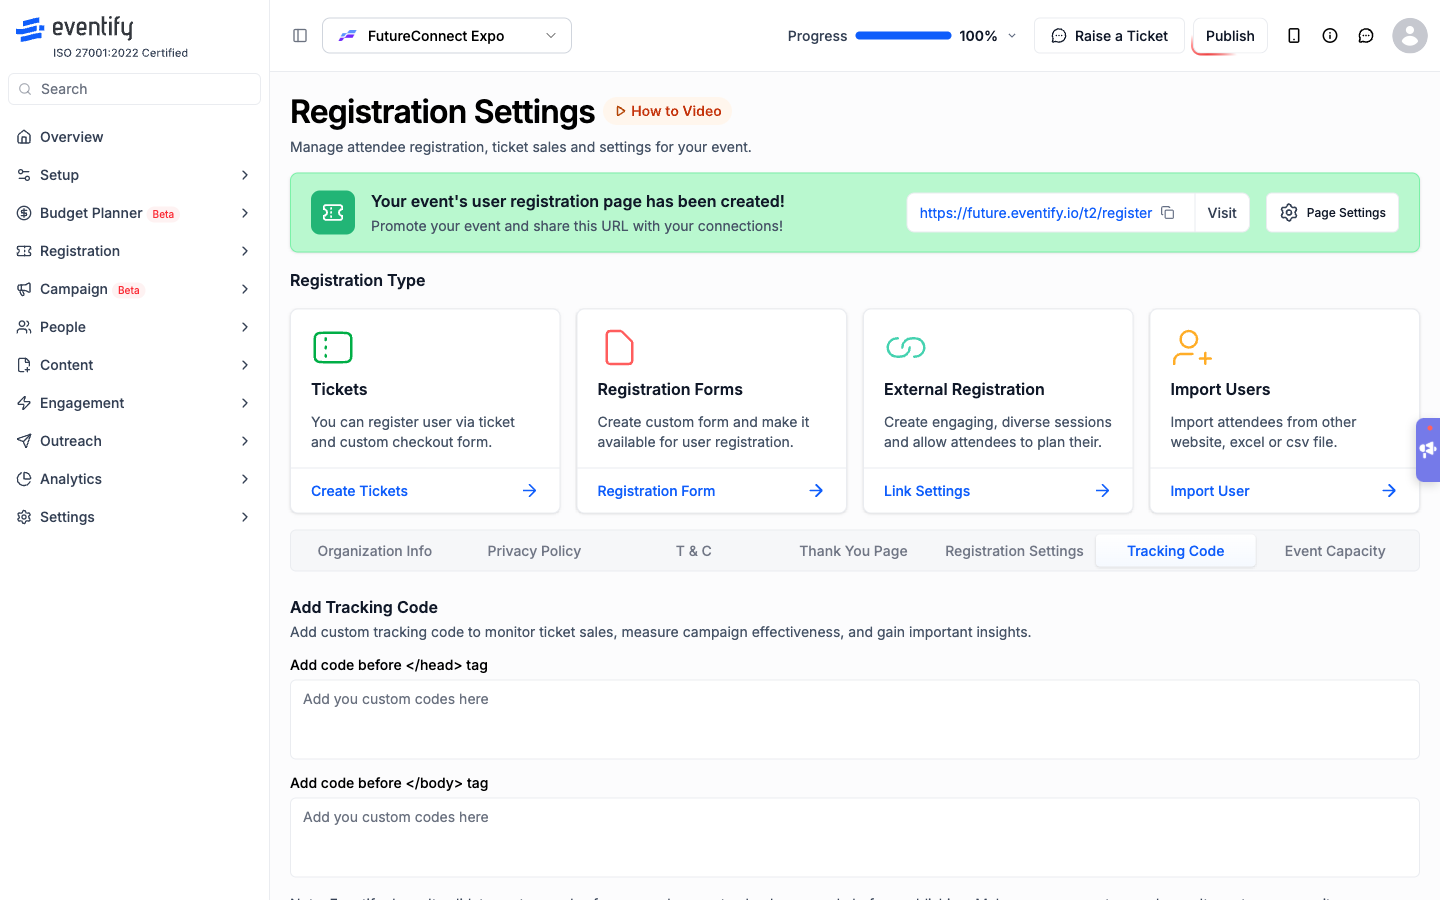Click the Import User arrow icon
1440x900 pixels.
click(1389, 491)
